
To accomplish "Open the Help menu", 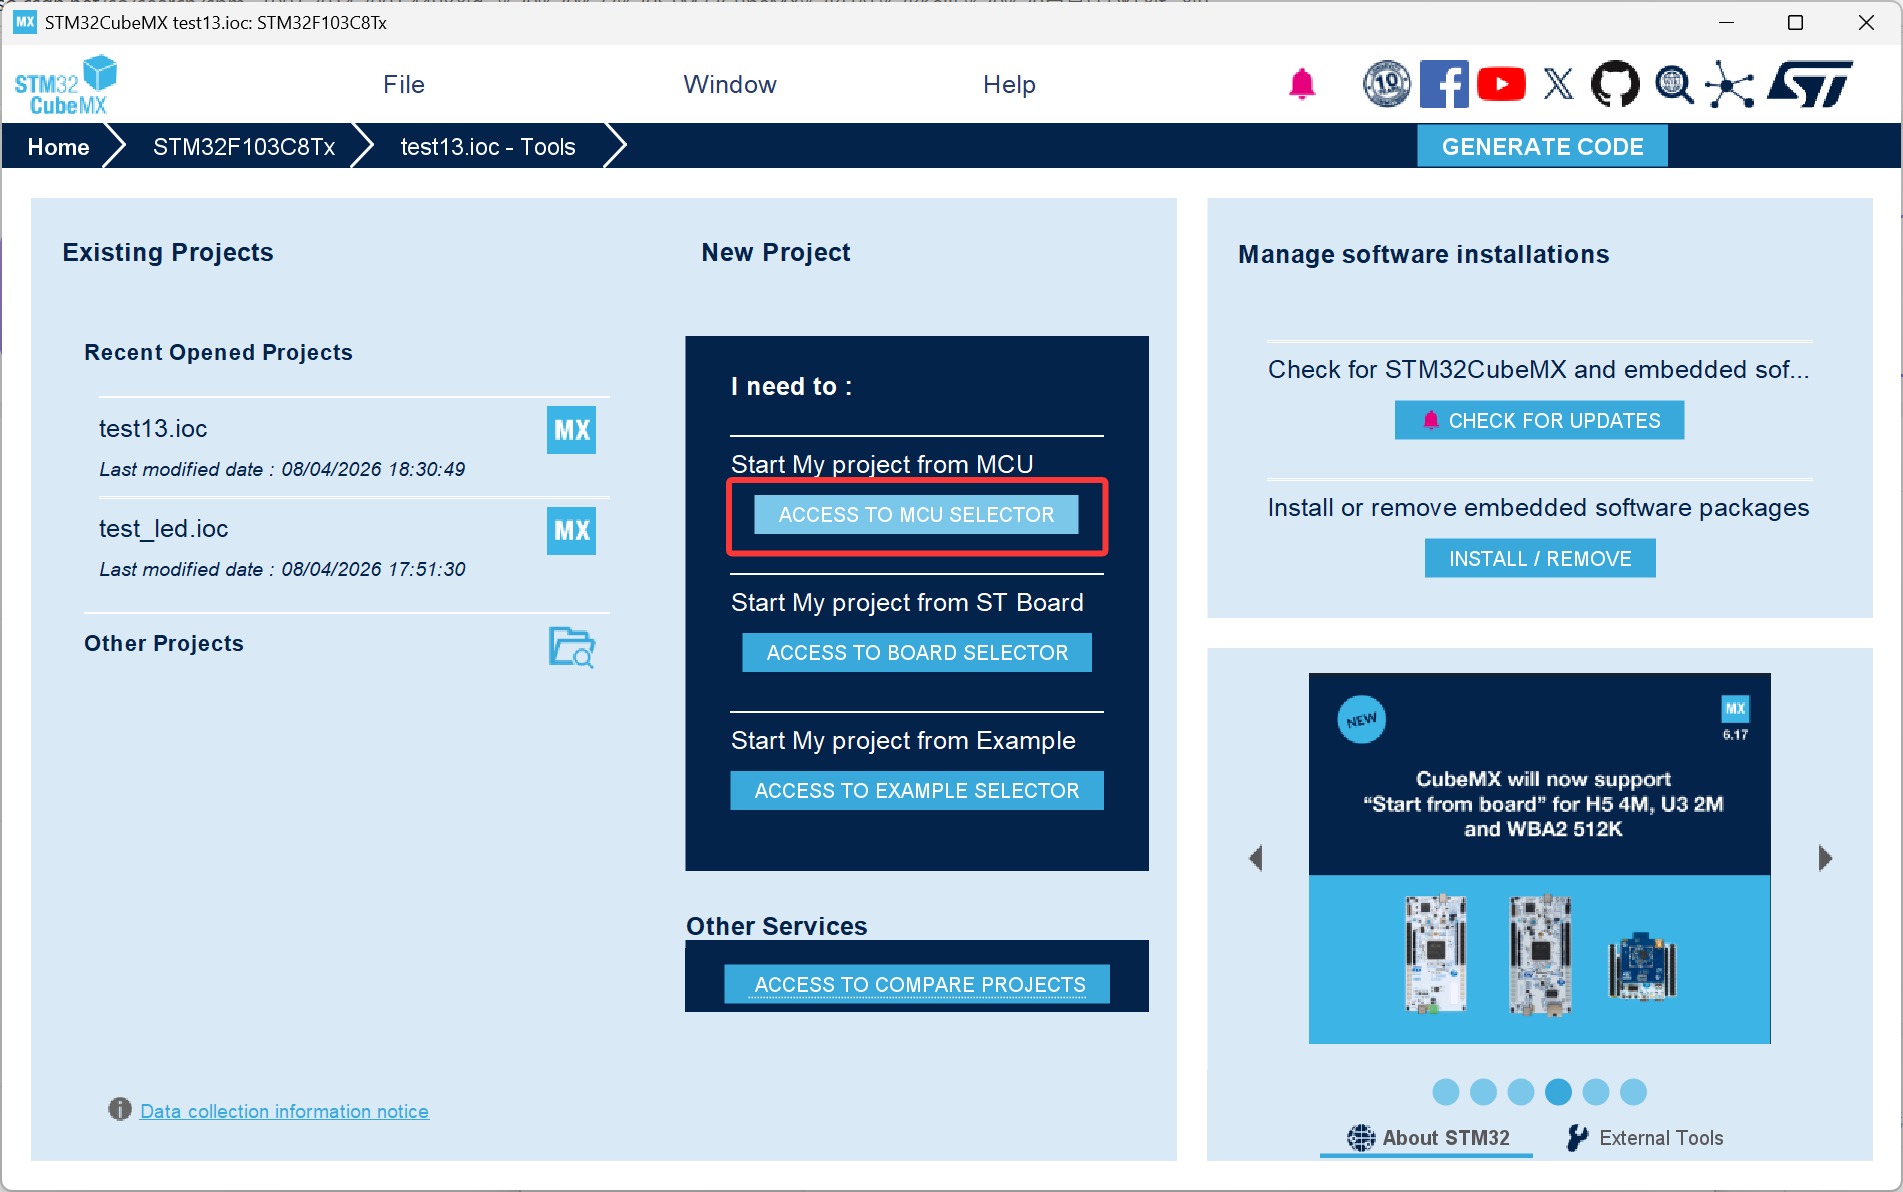I will point(1009,85).
